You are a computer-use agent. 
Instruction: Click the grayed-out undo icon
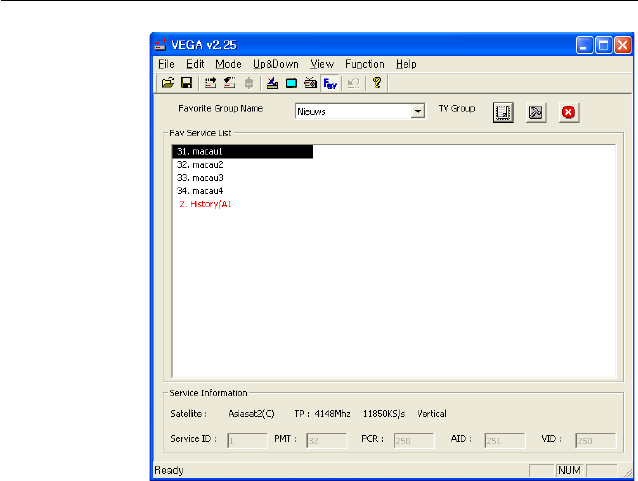pyautogui.click(x=353, y=83)
